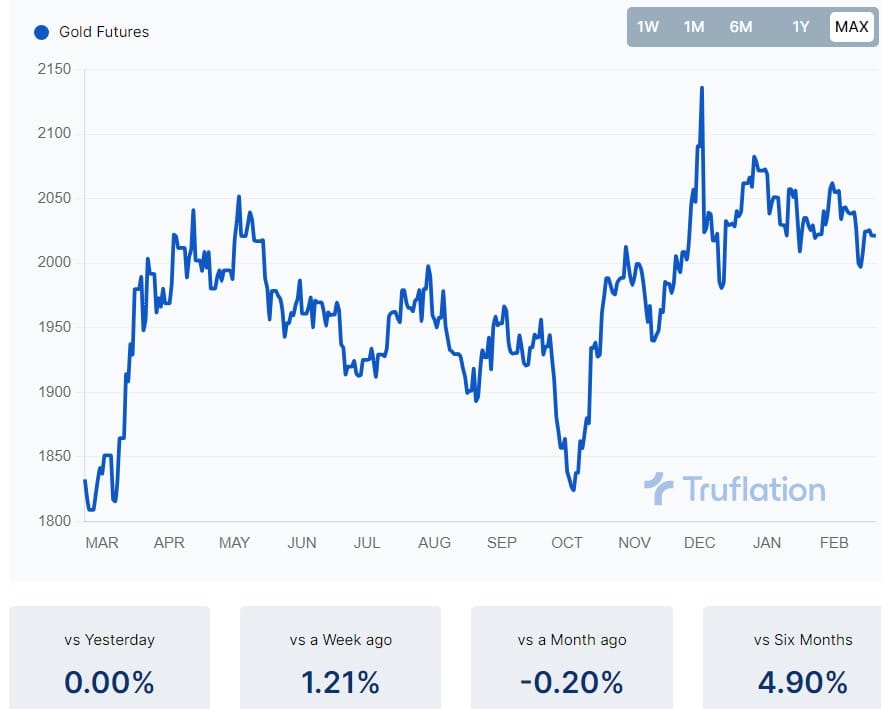Click the -0.20% monthly change value
Screen dimensions: 881x709
[572, 684]
